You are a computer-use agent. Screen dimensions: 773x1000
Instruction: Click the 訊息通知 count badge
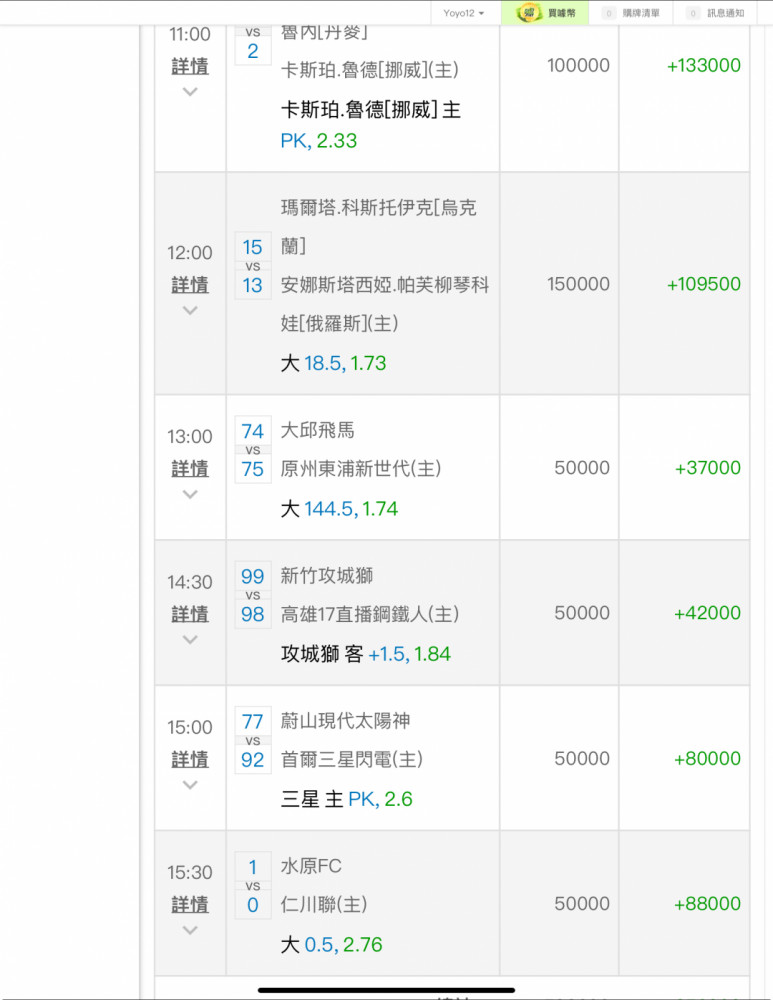(692, 13)
